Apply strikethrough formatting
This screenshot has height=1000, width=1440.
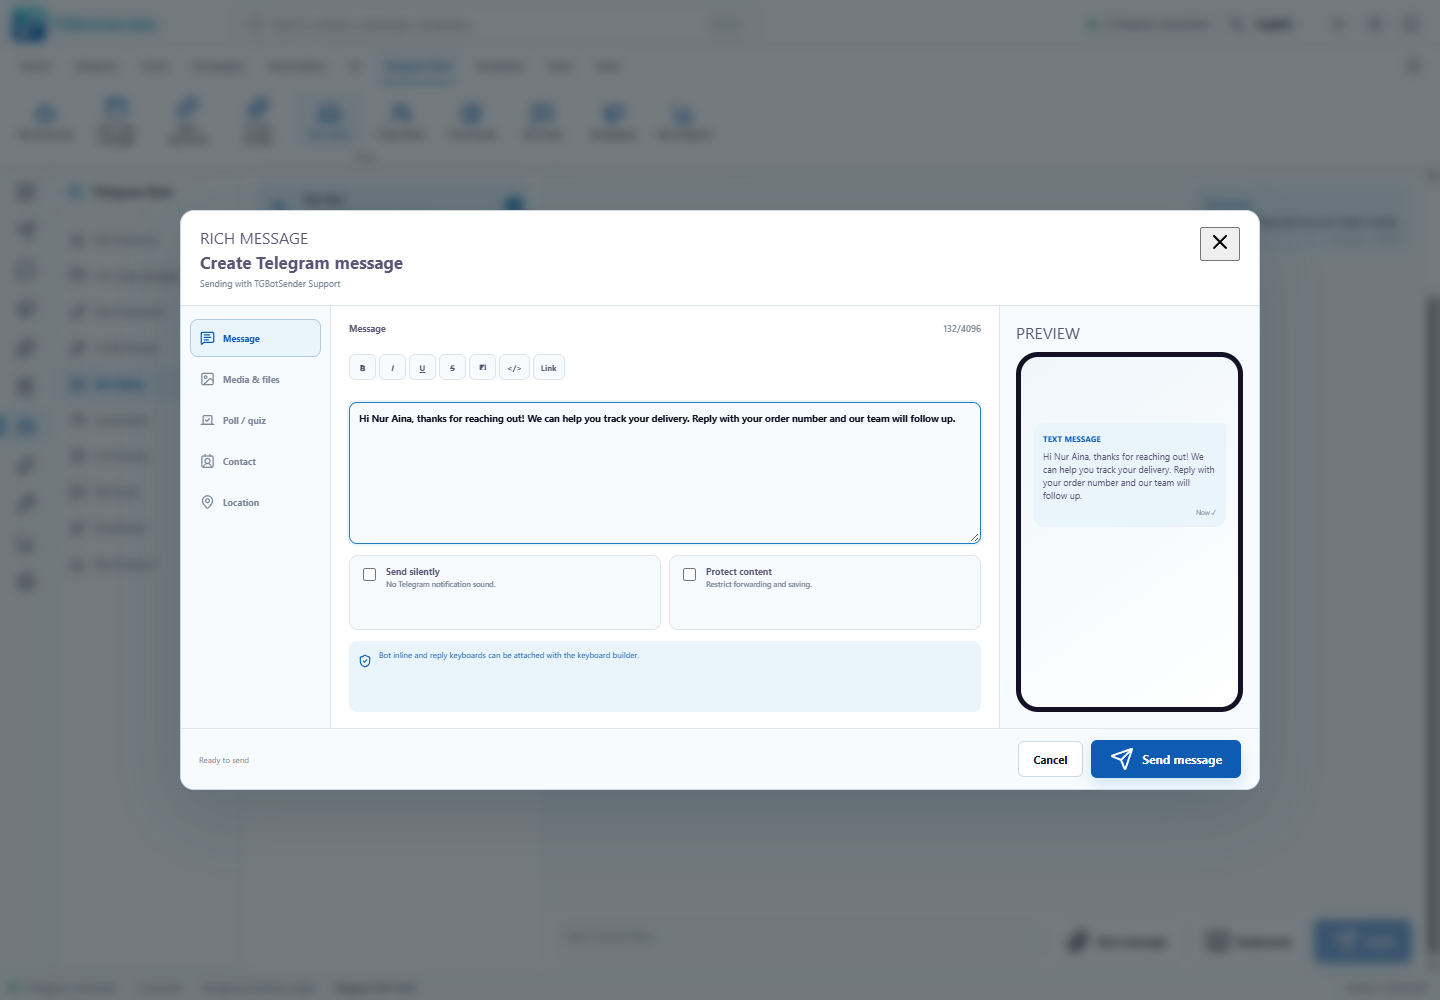(x=453, y=368)
